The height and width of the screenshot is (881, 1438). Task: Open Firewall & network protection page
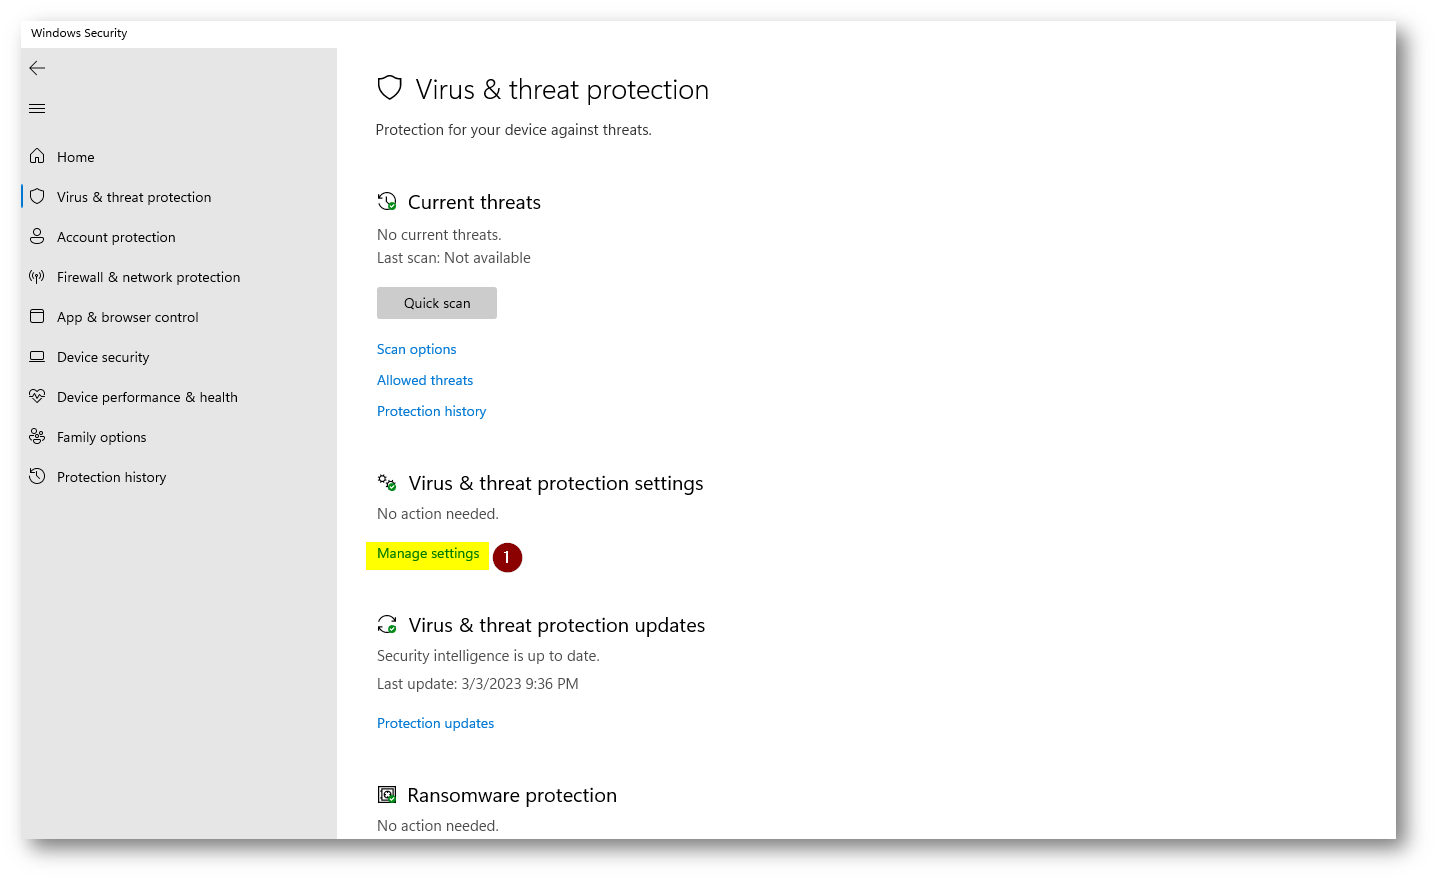(x=148, y=277)
